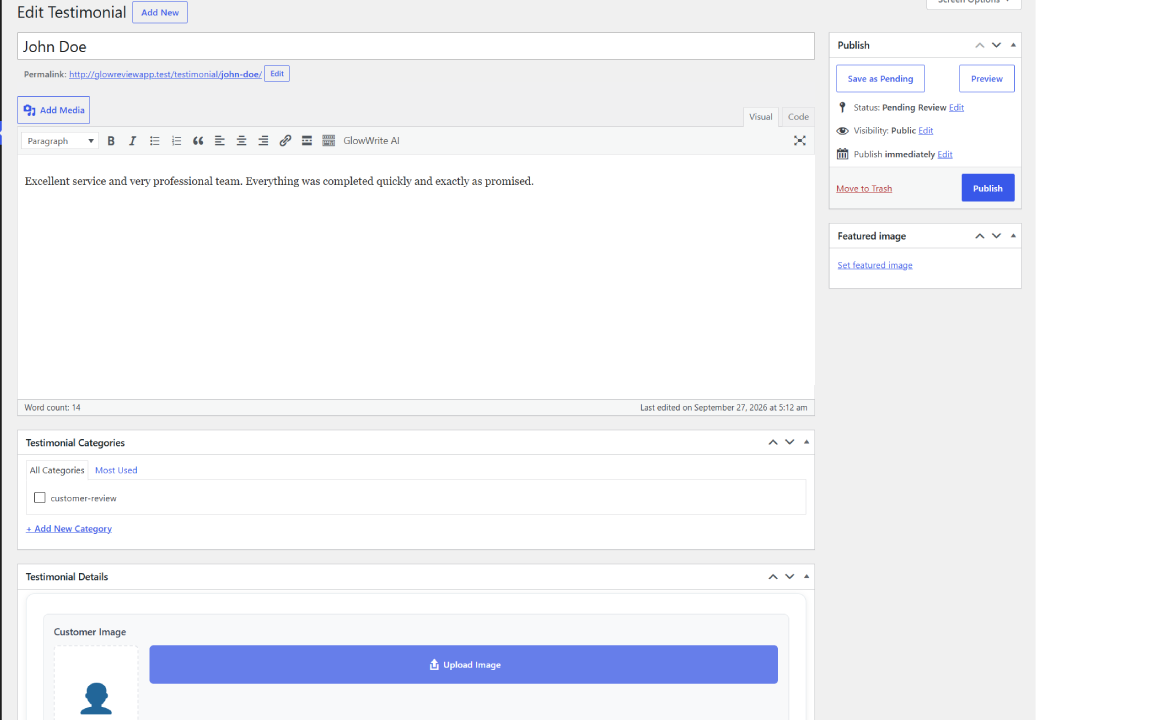Check the customer-review category
This screenshot has width=1152, height=720.
pos(40,498)
